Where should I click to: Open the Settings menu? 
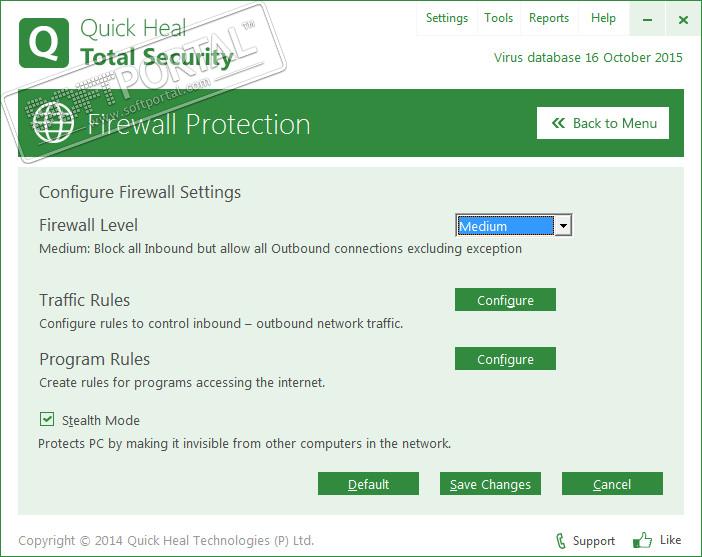tap(446, 18)
